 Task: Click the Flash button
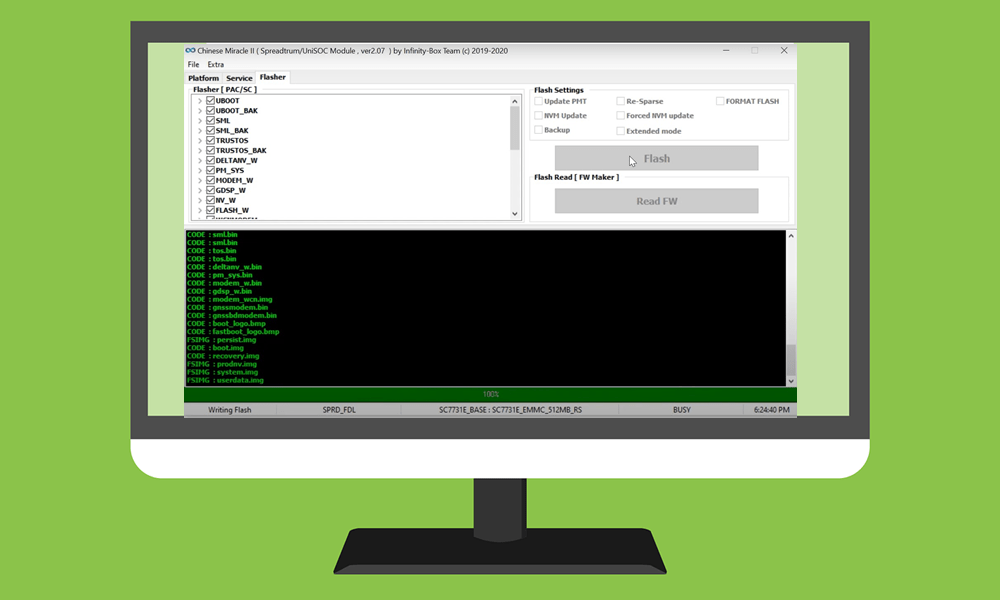tap(656, 158)
